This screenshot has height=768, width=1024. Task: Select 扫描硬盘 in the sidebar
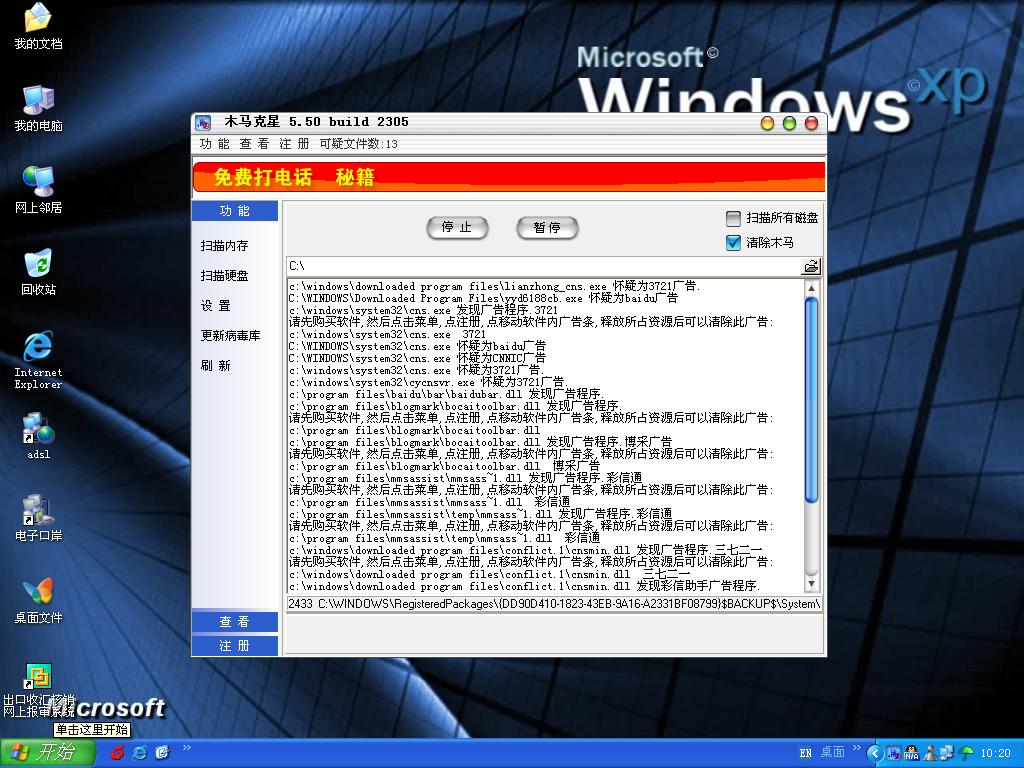coord(224,276)
